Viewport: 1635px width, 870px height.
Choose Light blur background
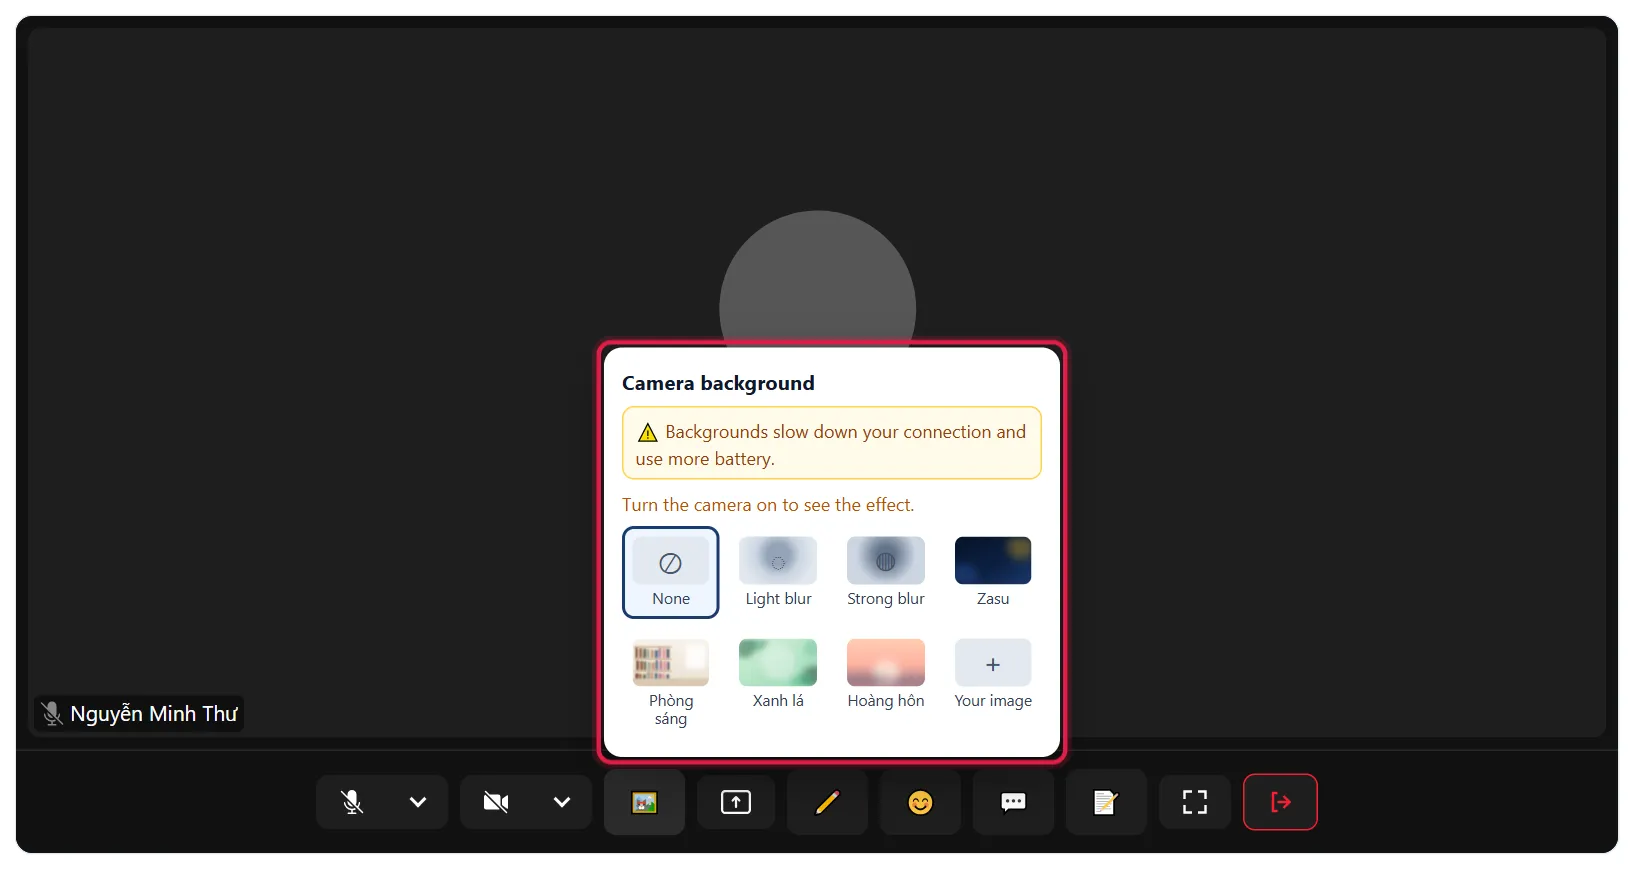tap(778, 573)
